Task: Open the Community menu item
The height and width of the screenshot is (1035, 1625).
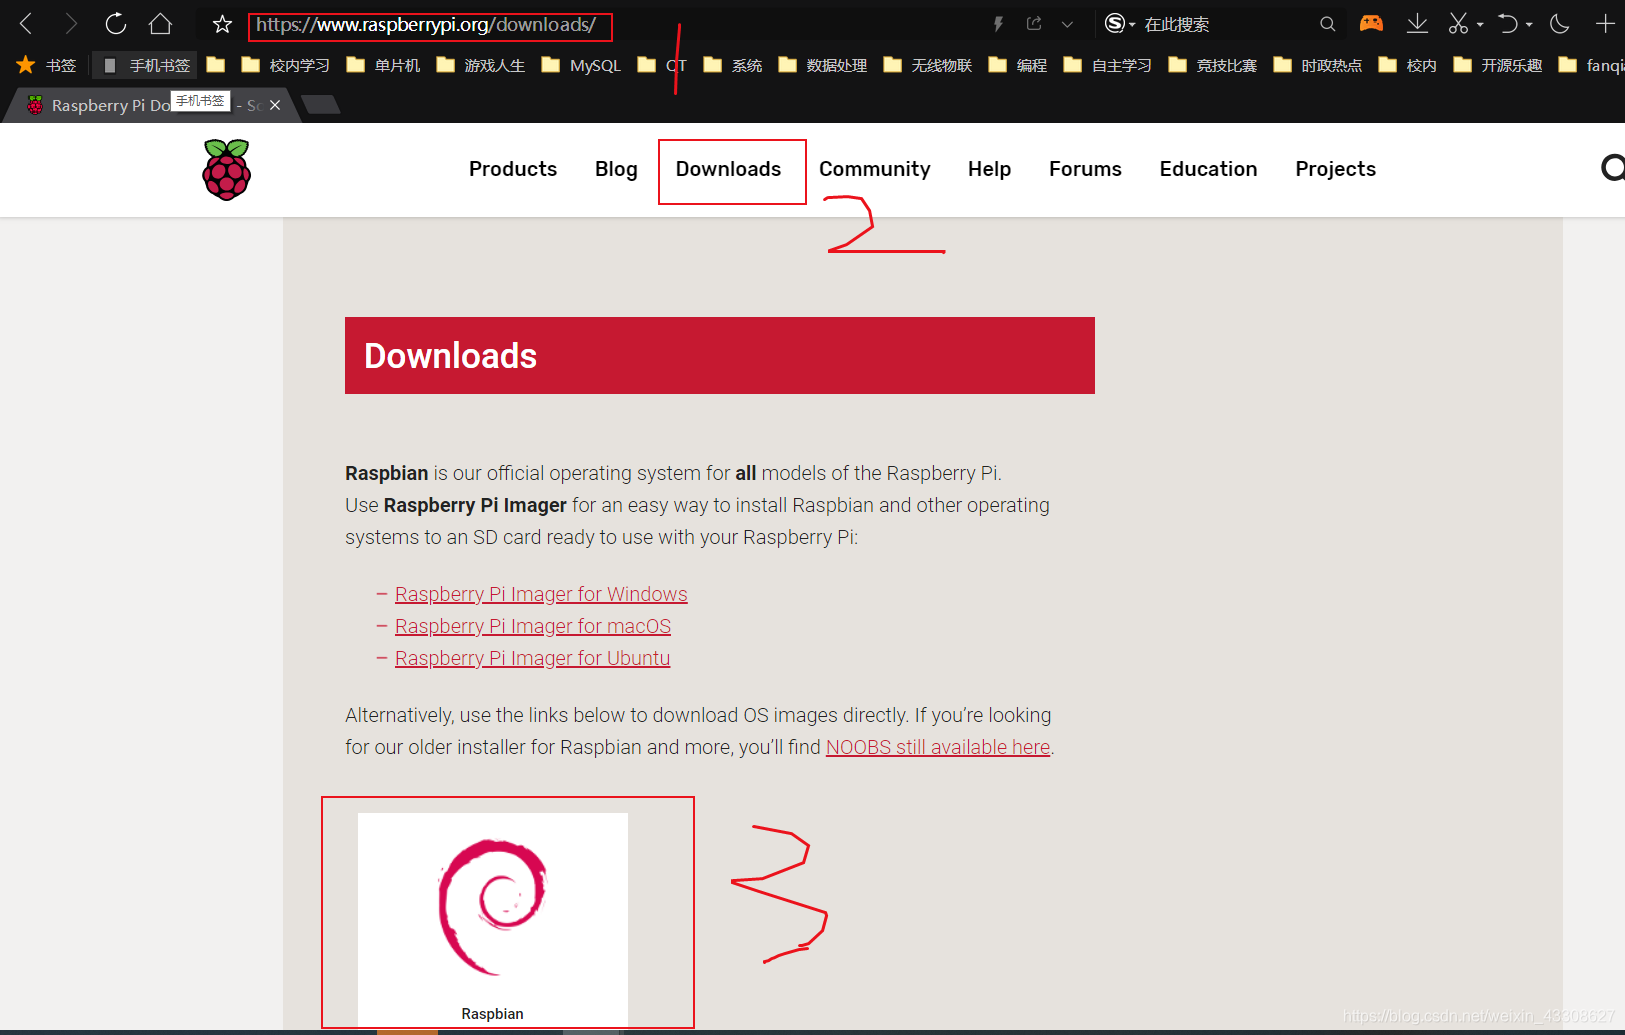Action: 875,169
